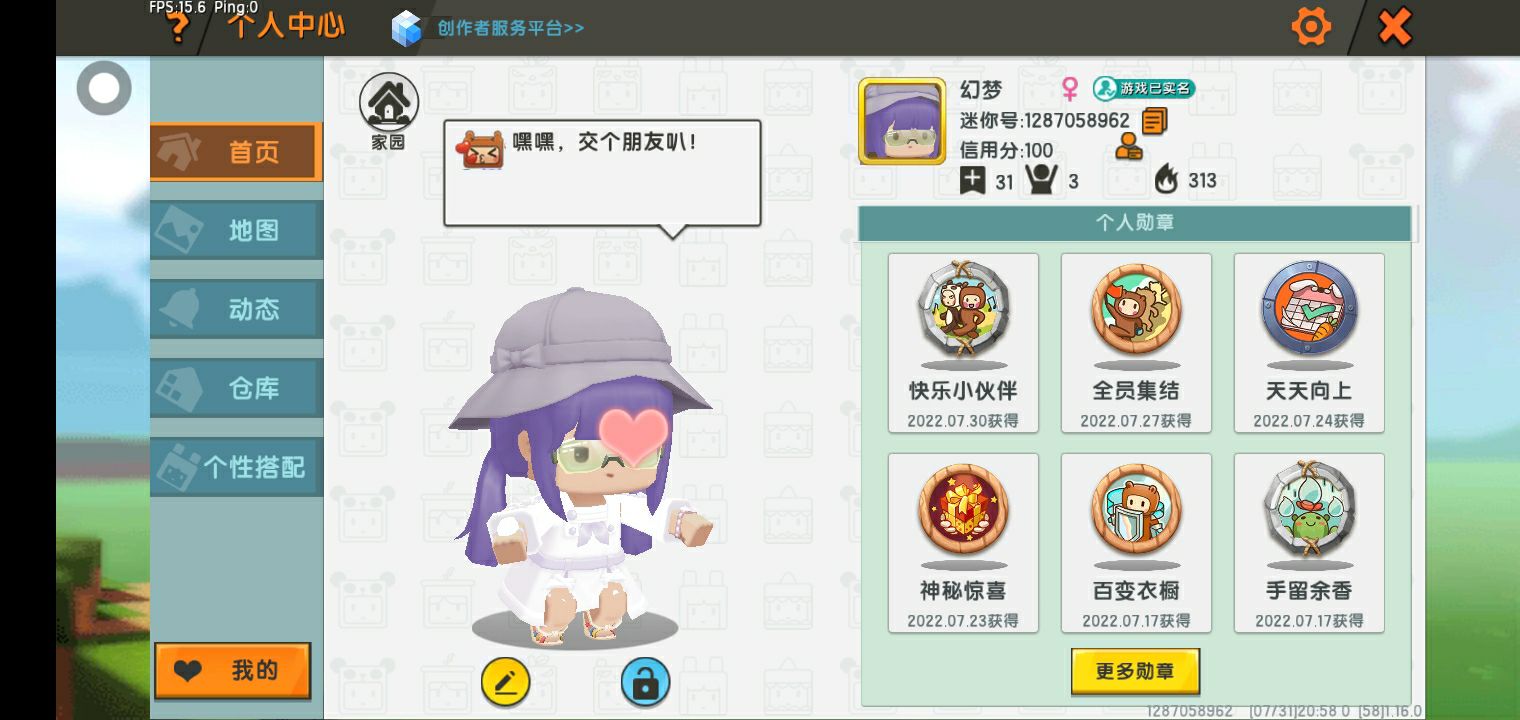This screenshot has width=1520, height=720.
Task: Open the 动态 tab
Action: pyautogui.click(x=236, y=309)
